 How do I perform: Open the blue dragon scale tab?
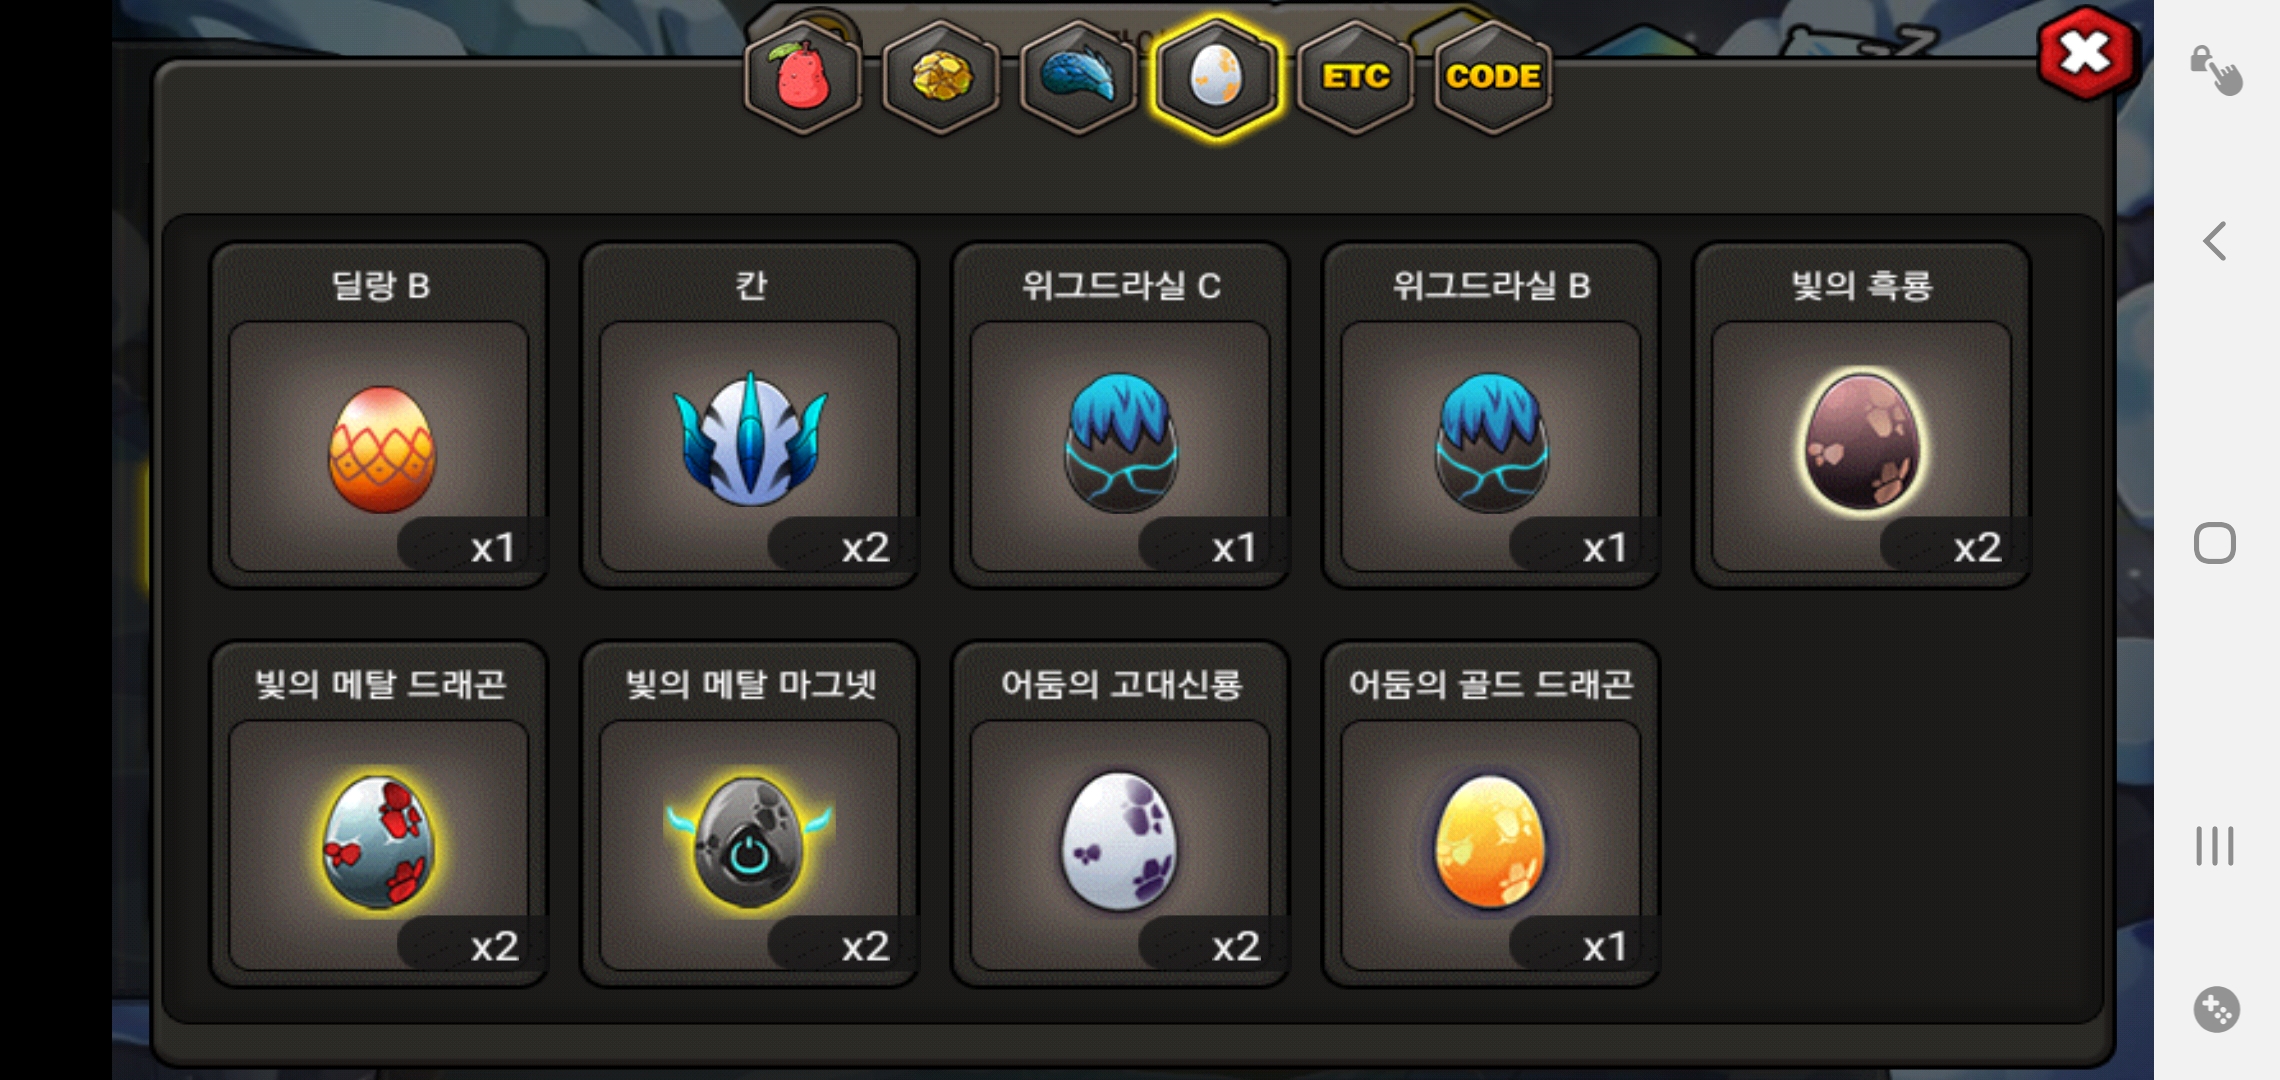1078,77
